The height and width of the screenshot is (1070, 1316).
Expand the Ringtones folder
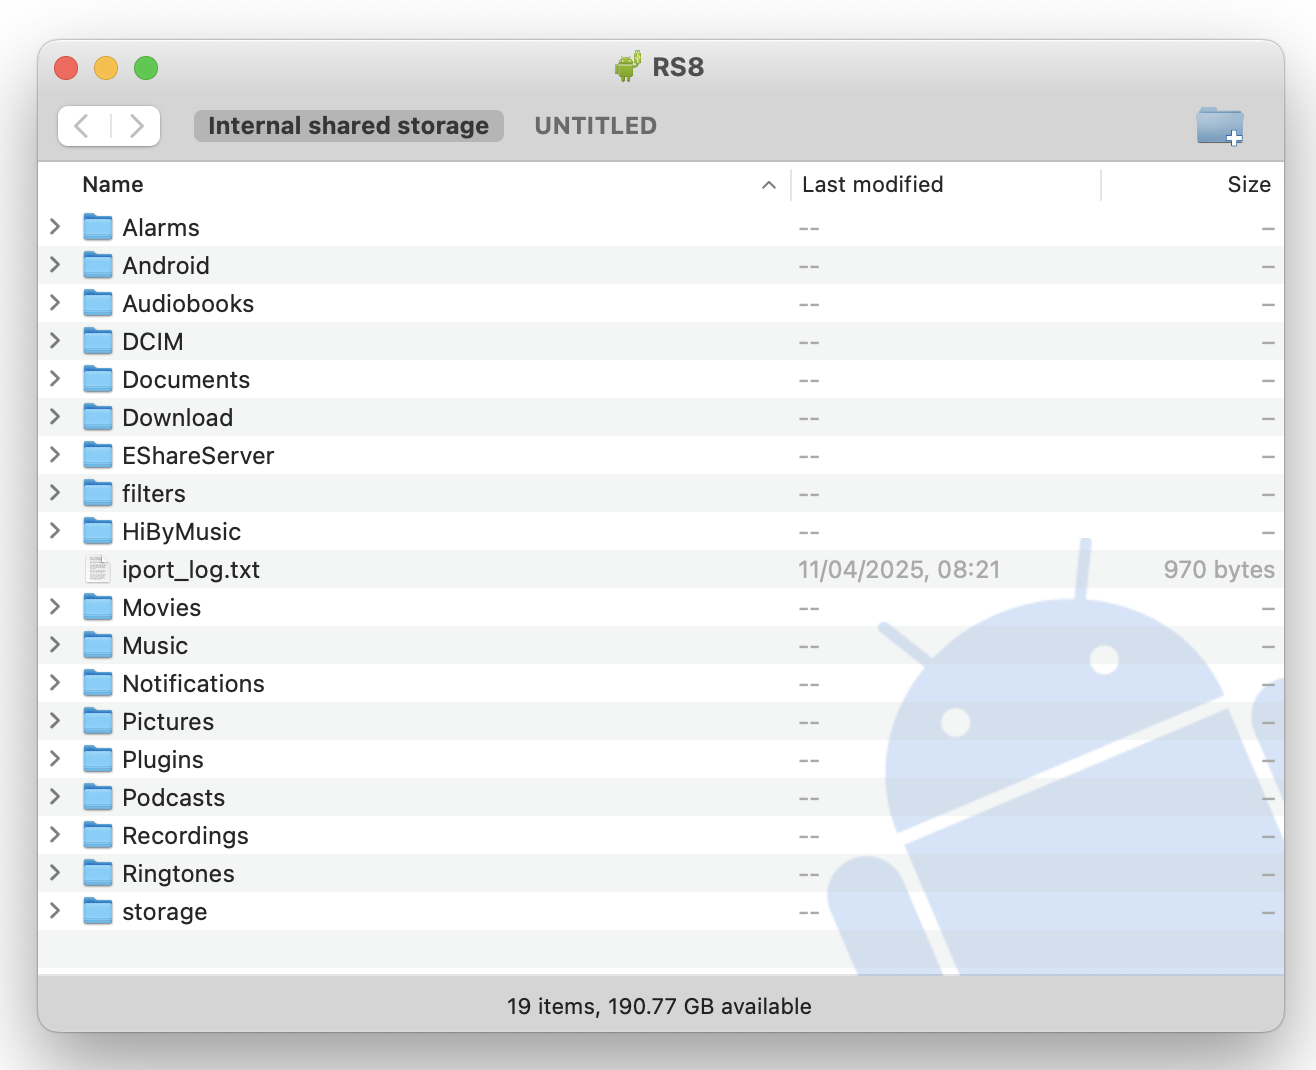(x=55, y=873)
